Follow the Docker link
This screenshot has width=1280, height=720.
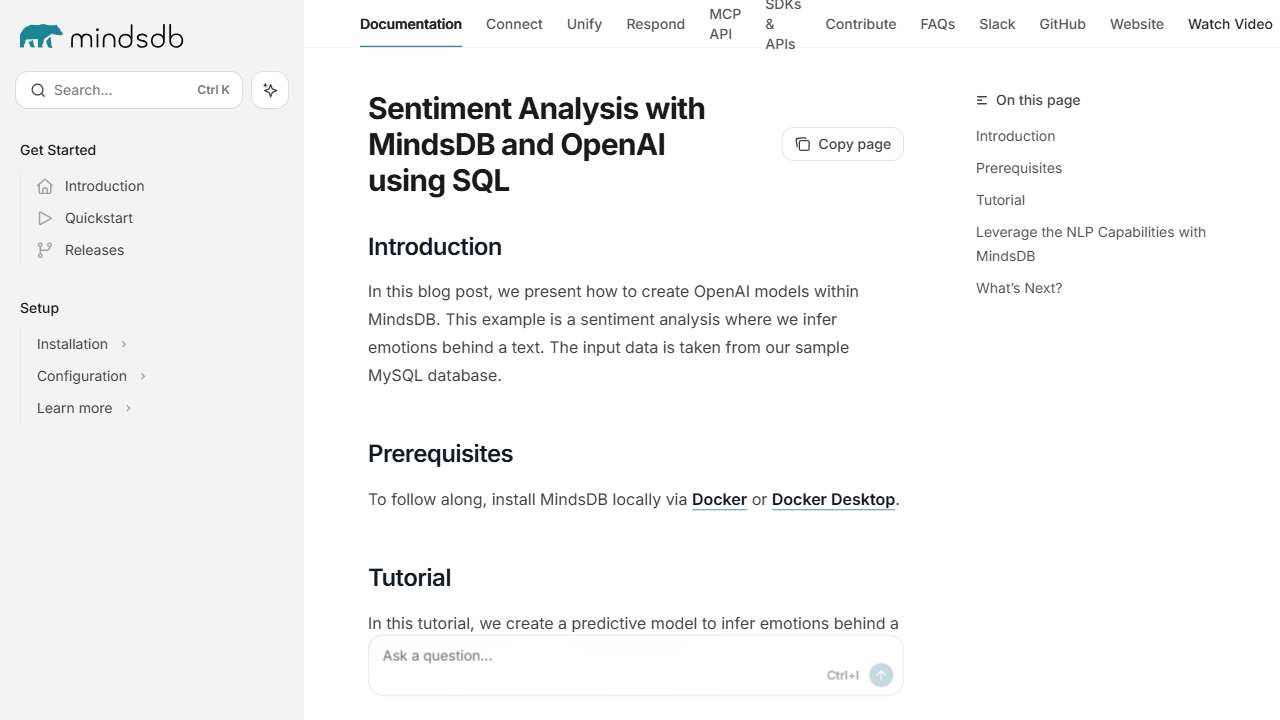pos(719,499)
